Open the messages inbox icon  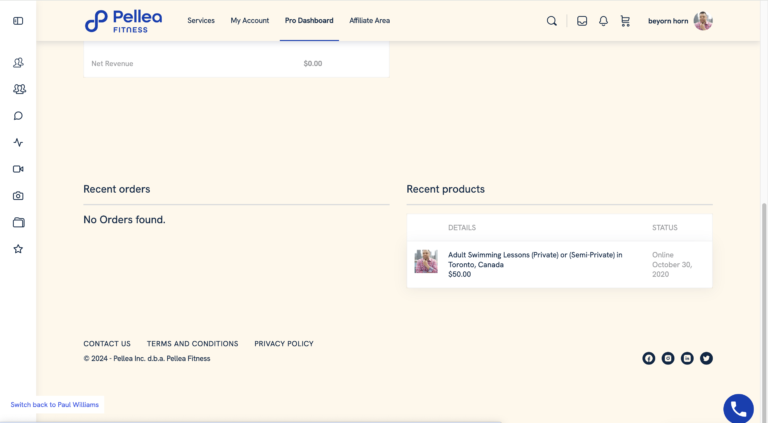(x=582, y=21)
